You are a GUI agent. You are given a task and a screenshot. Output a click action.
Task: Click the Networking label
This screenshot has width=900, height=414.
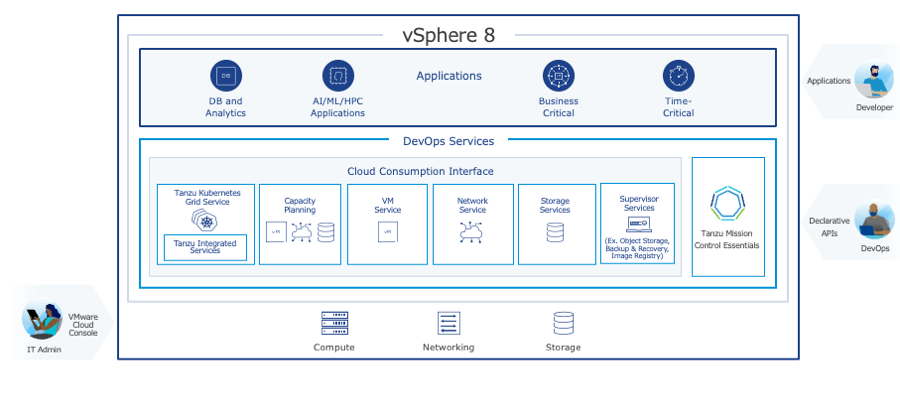(x=448, y=347)
